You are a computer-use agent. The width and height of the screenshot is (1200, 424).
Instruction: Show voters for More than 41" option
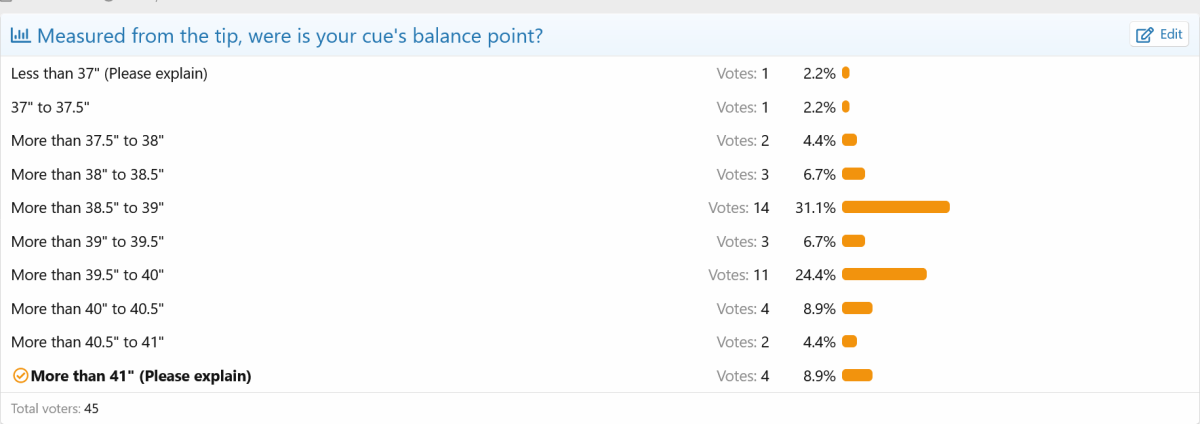click(x=742, y=376)
